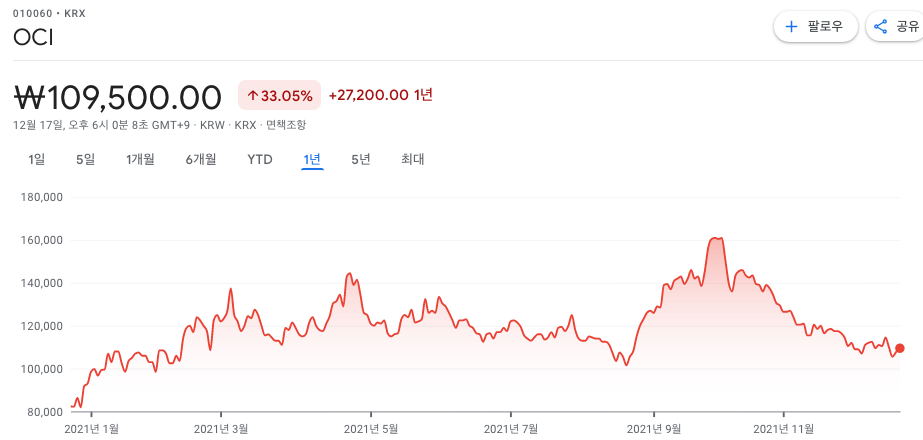Click the 2021년 11월 x-axis label
This screenshot has width=923, height=440.
tap(784, 429)
